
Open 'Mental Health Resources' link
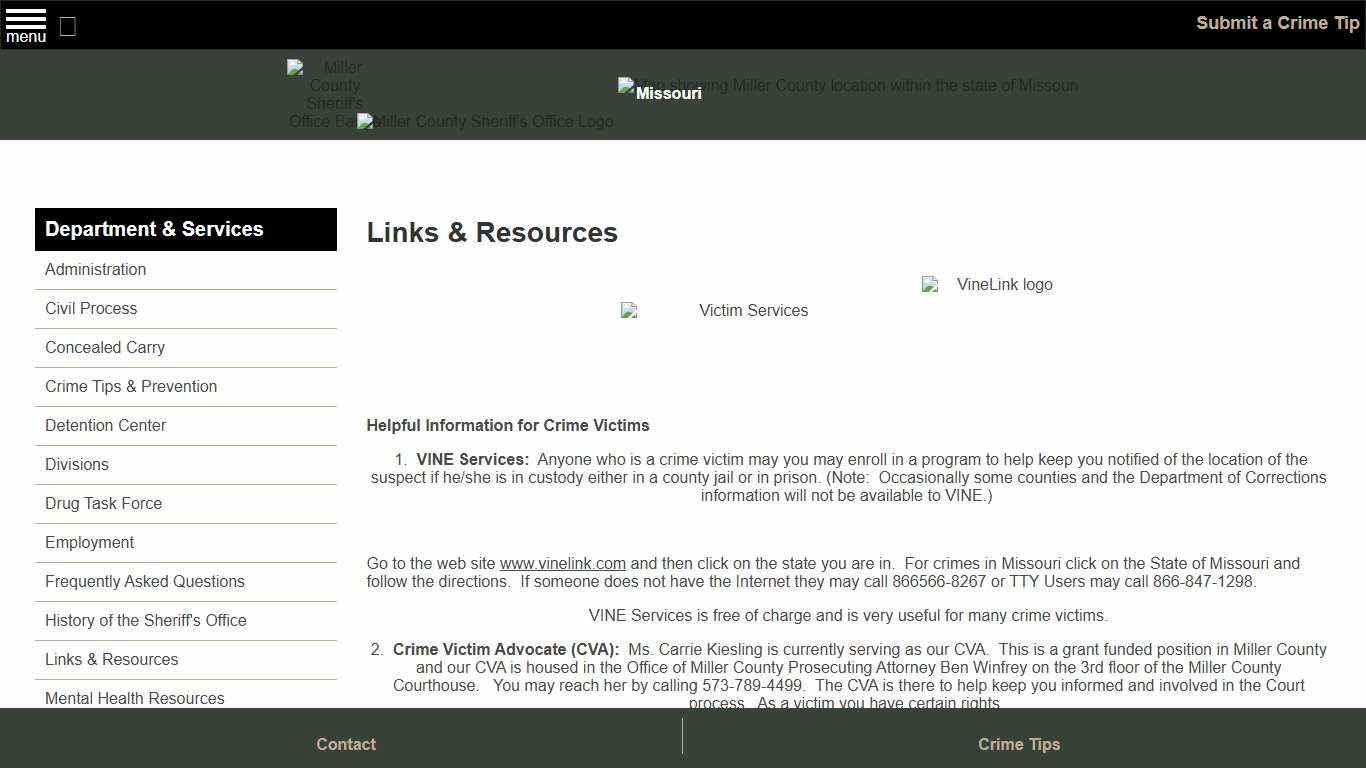point(134,698)
